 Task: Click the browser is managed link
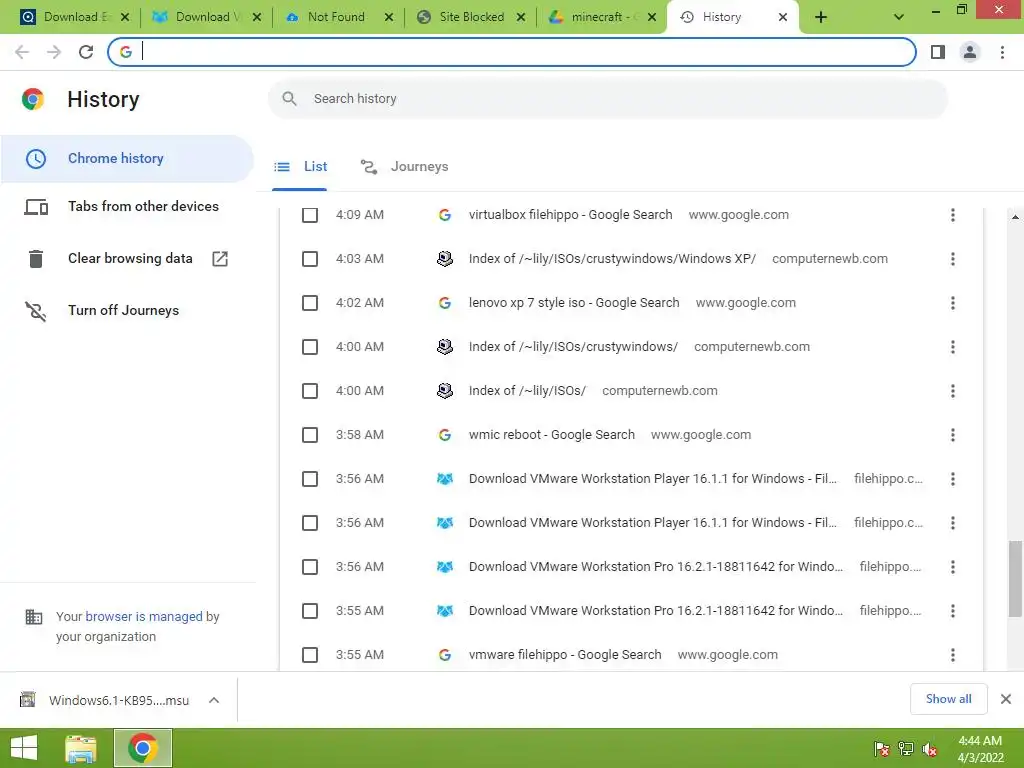coord(144,616)
